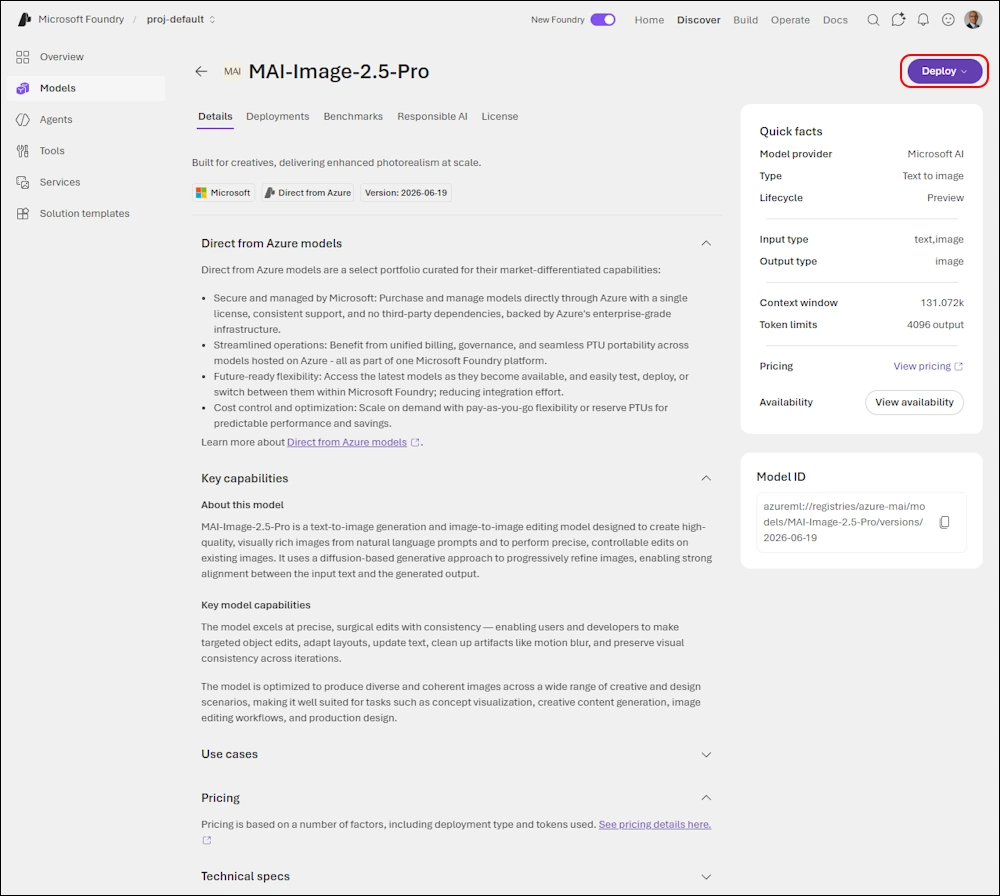Copy the Model ID with copy icon
This screenshot has width=1000, height=896.
[x=945, y=522]
